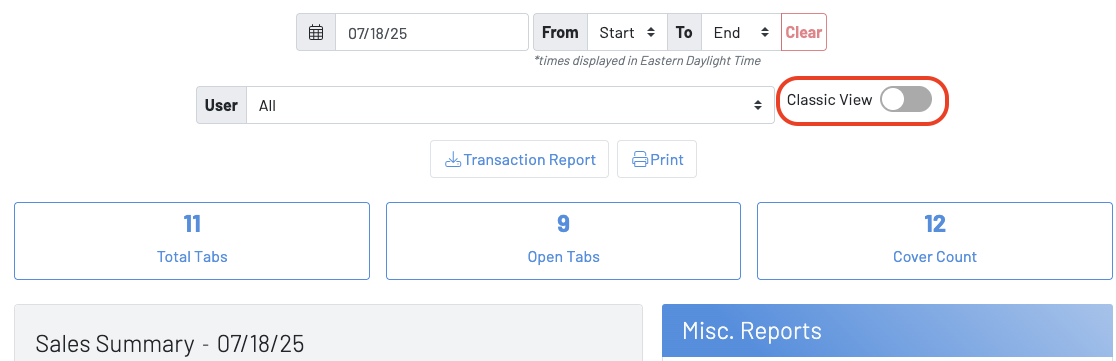Open the Open Tabs card

click(563, 241)
